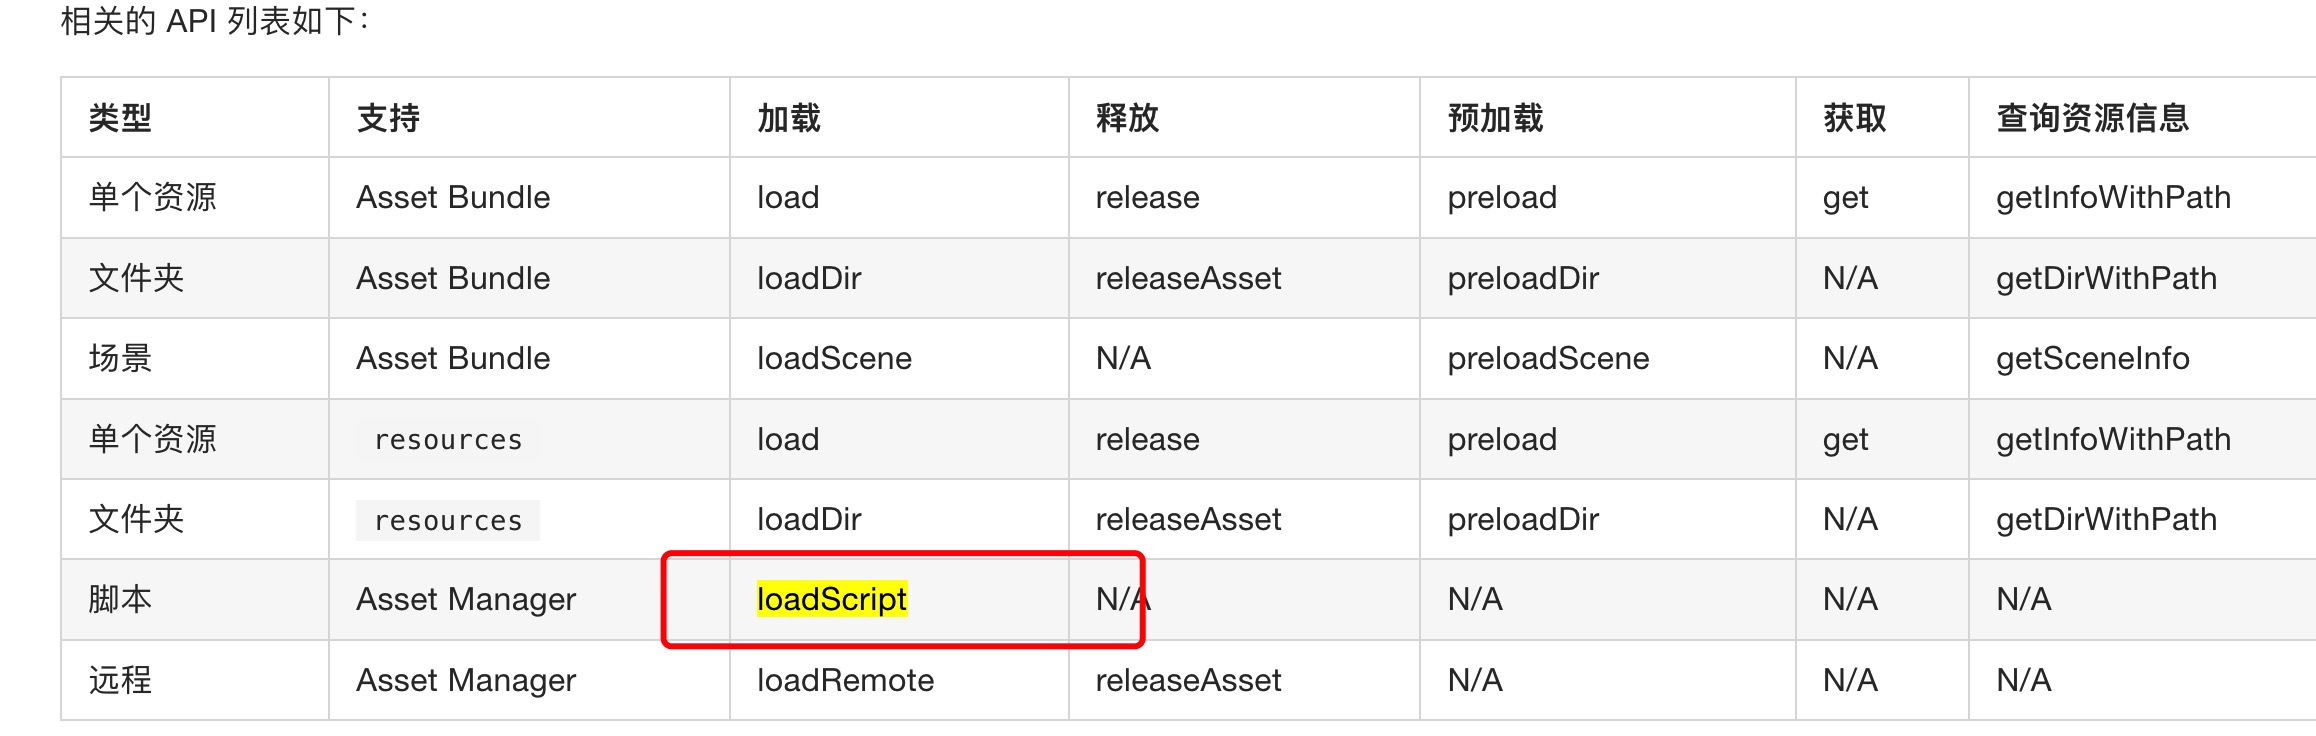Select the 获取 column header
The width and height of the screenshot is (2316, 736).
(1854, 118)
